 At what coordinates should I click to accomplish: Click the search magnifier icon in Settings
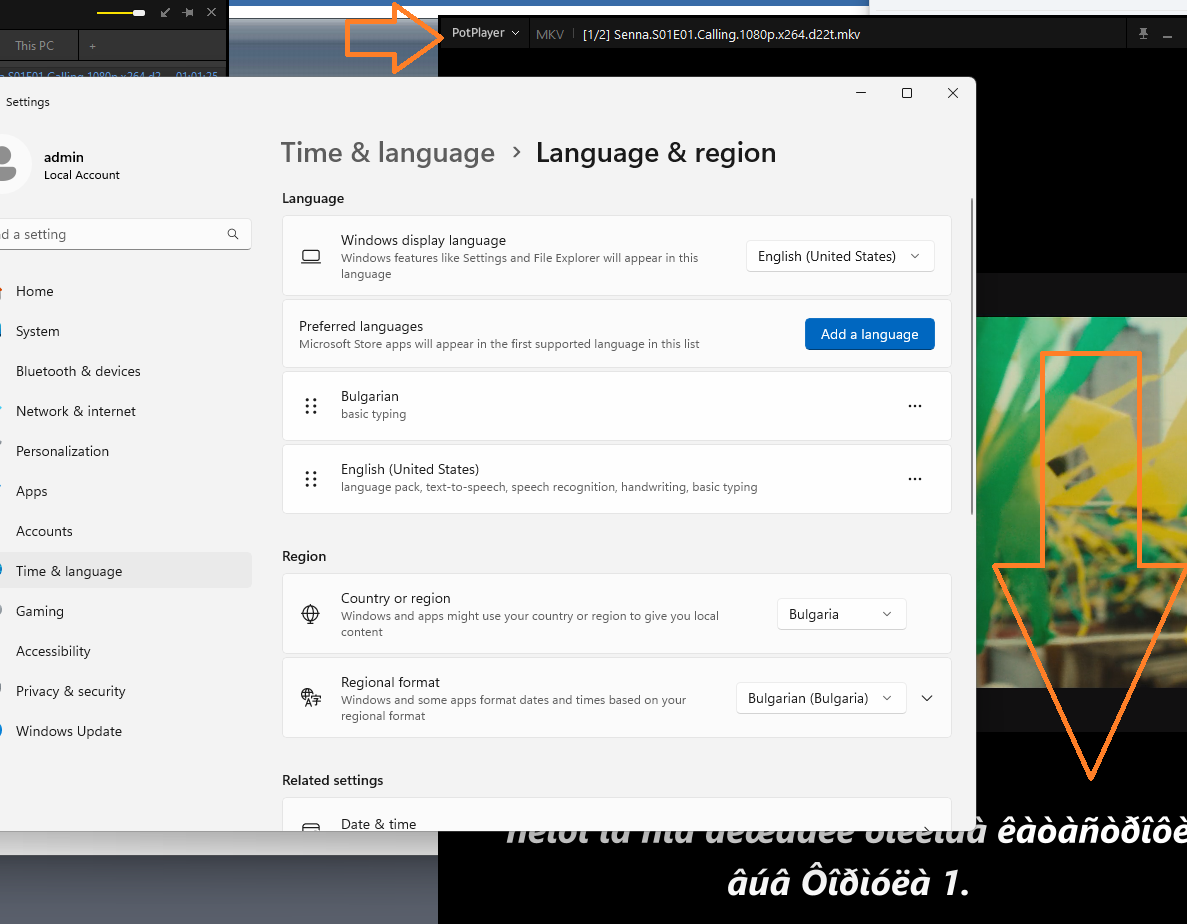point(233,234)
